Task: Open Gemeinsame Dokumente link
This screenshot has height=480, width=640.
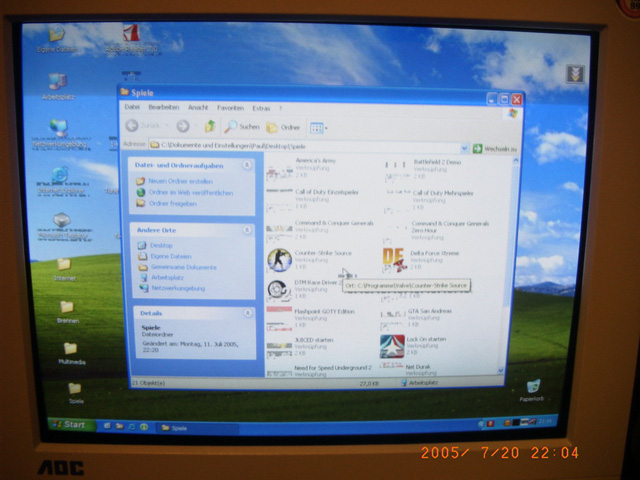Action: [x=183, y=267]
